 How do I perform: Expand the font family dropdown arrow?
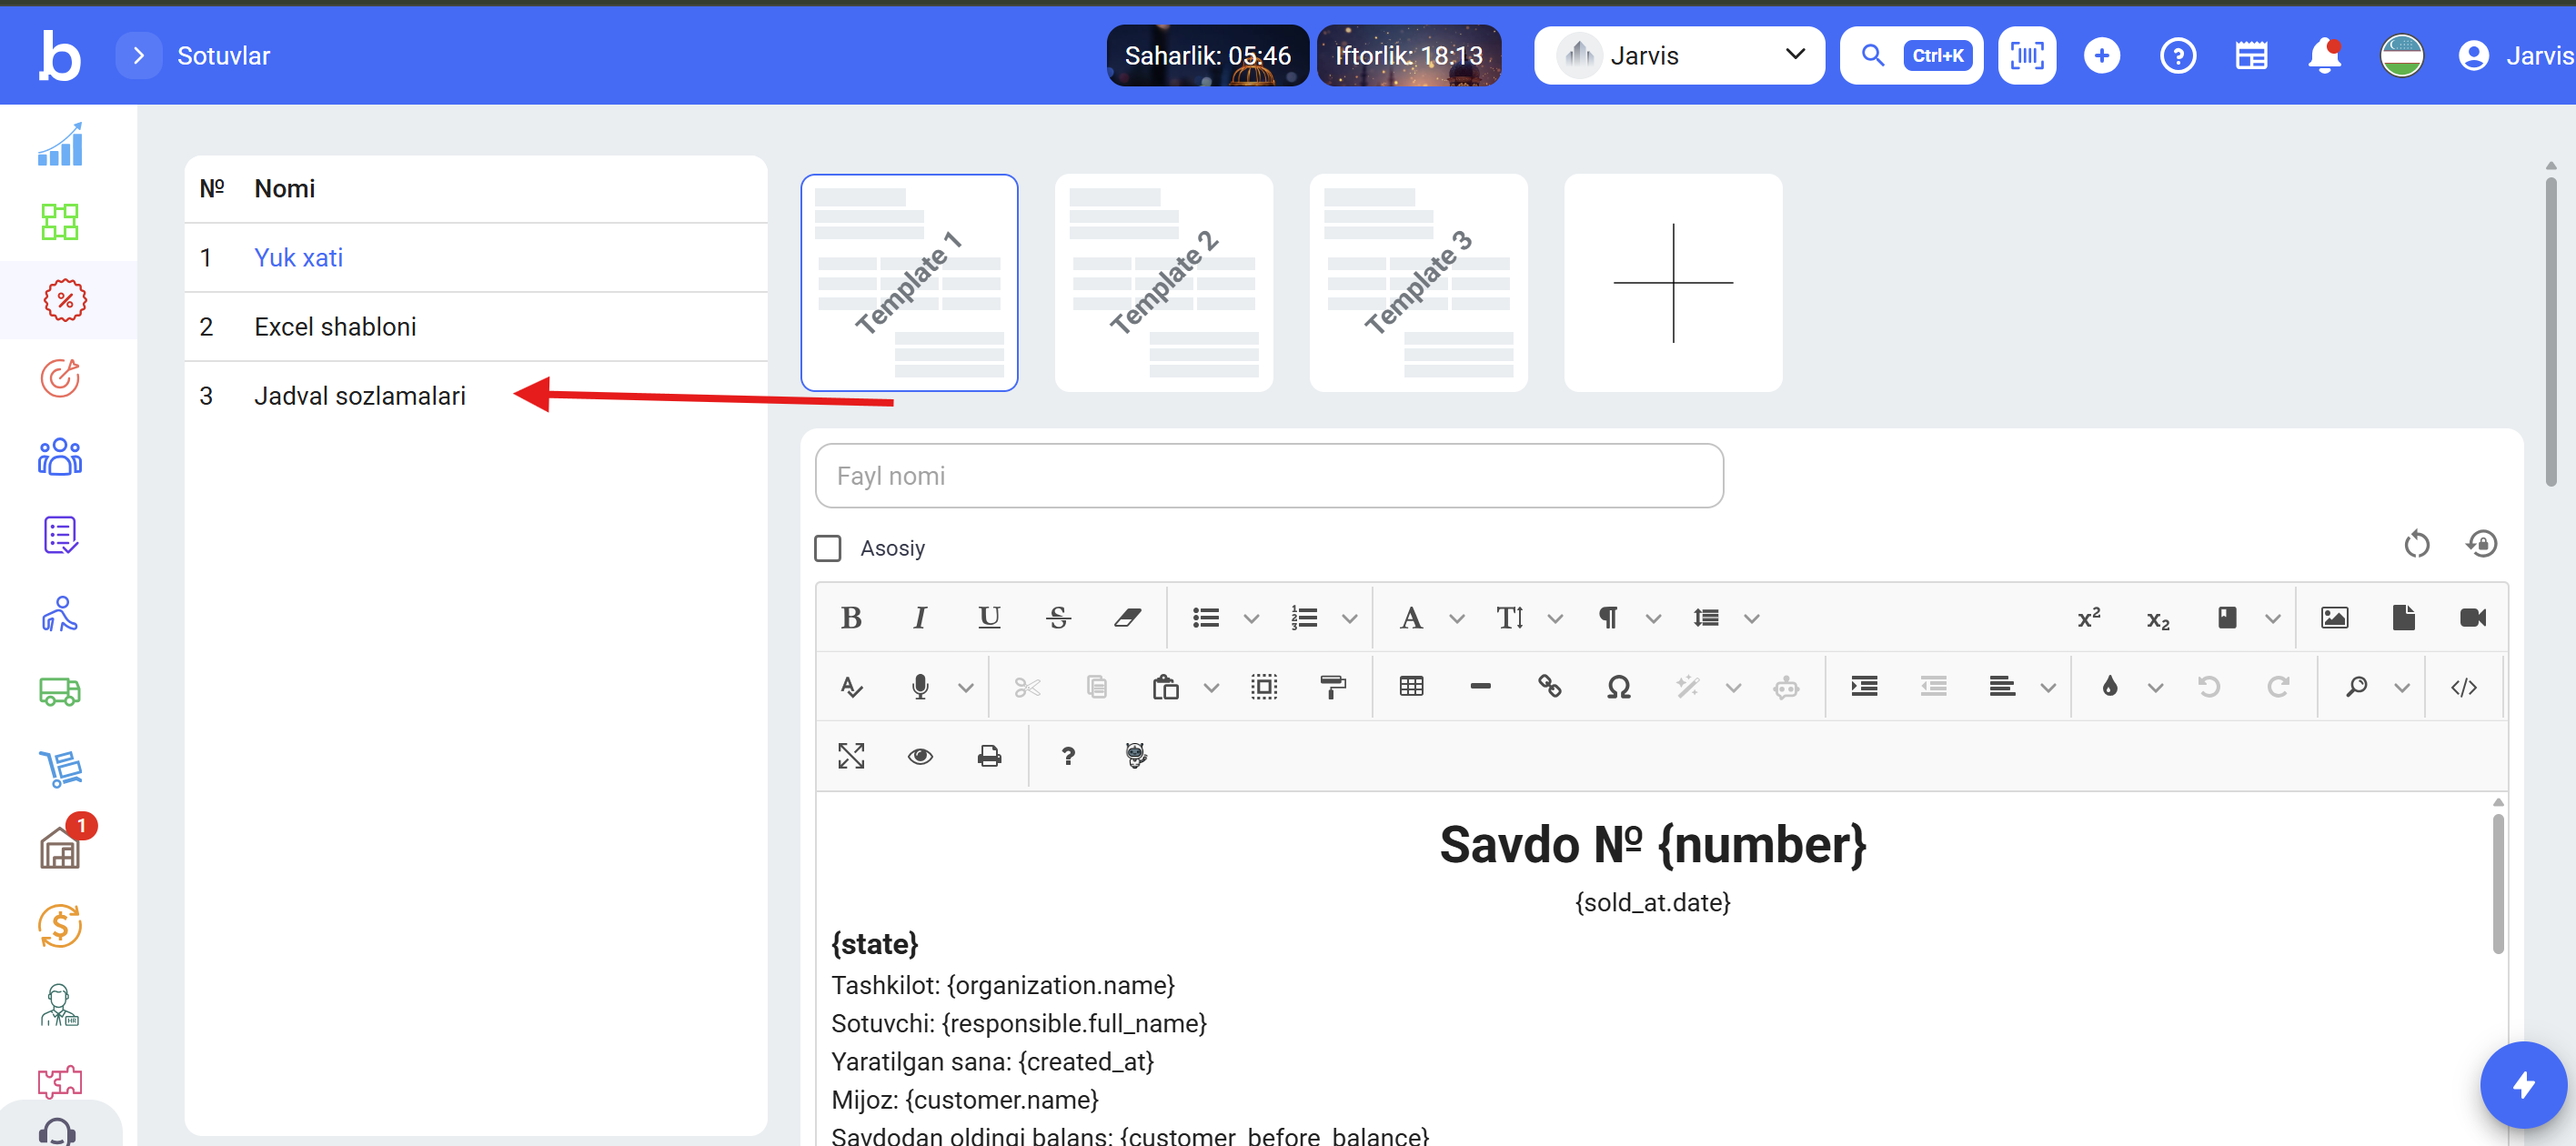point(1457,619)
